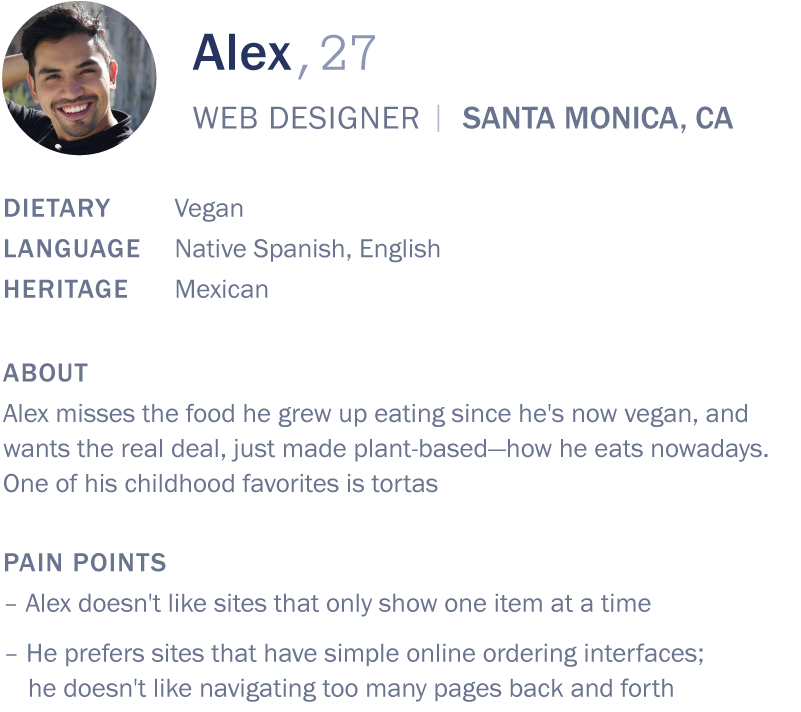Click the WEB DESIGNER job title
The height and width of the screenshot is (712, 801).
pos(306,118)
